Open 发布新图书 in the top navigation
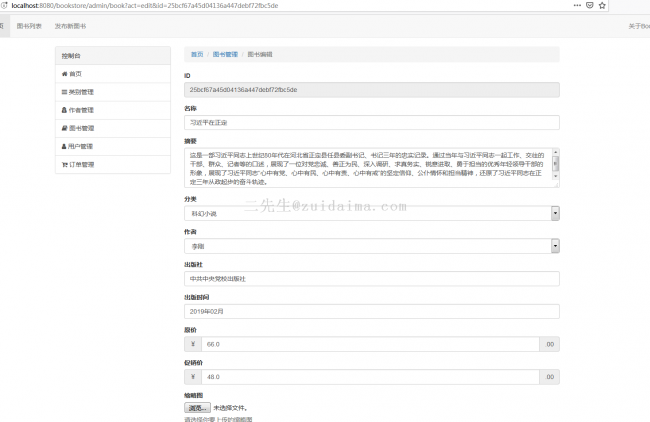This screenshot has height=422, width=650. tap(70, 26)
